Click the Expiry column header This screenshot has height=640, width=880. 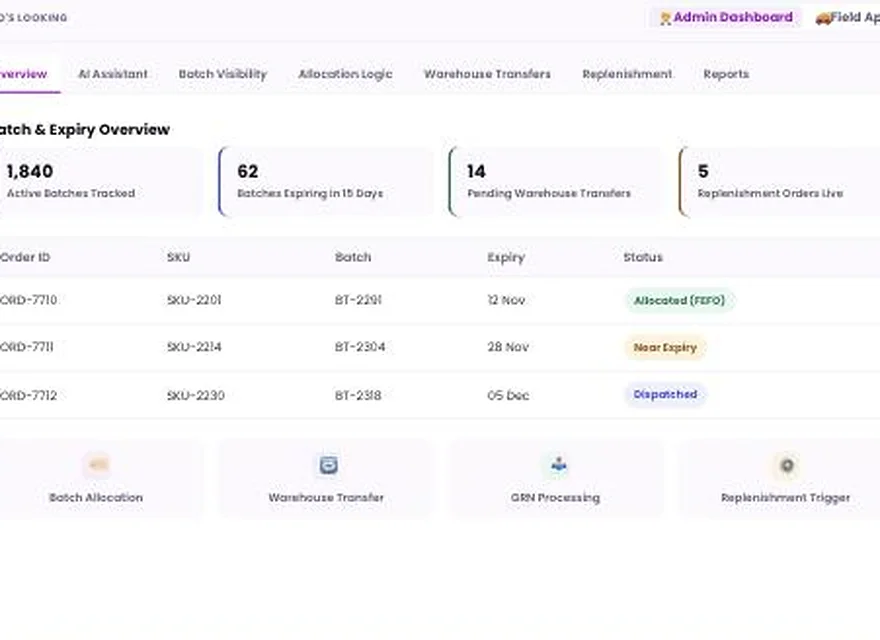[506, 258]
